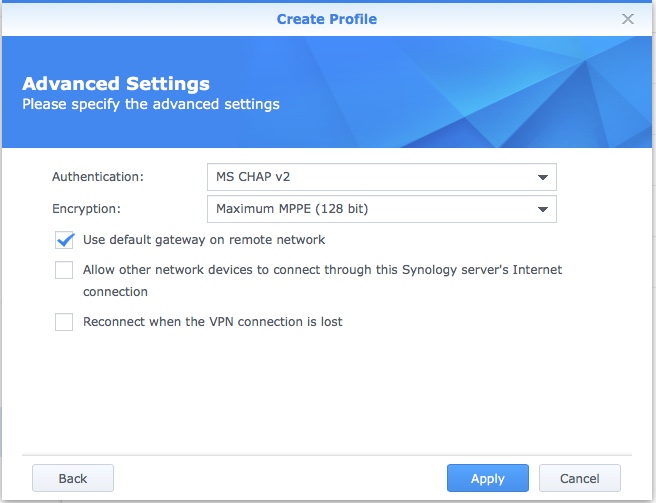Click the 'Use default gateway on remote network' label

(x=204, y=240)
